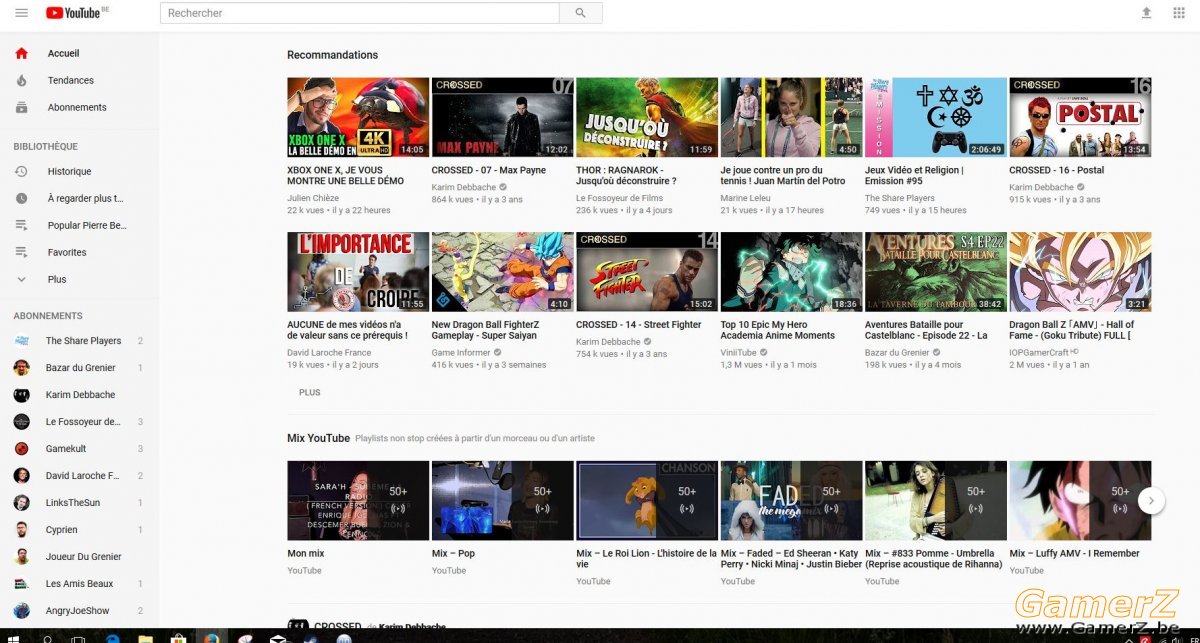Play the Dragon Ball FighterZ Super Saiyan thumbnail
The height and width of the screenshot is (643, 1200).
pos(503,272)
